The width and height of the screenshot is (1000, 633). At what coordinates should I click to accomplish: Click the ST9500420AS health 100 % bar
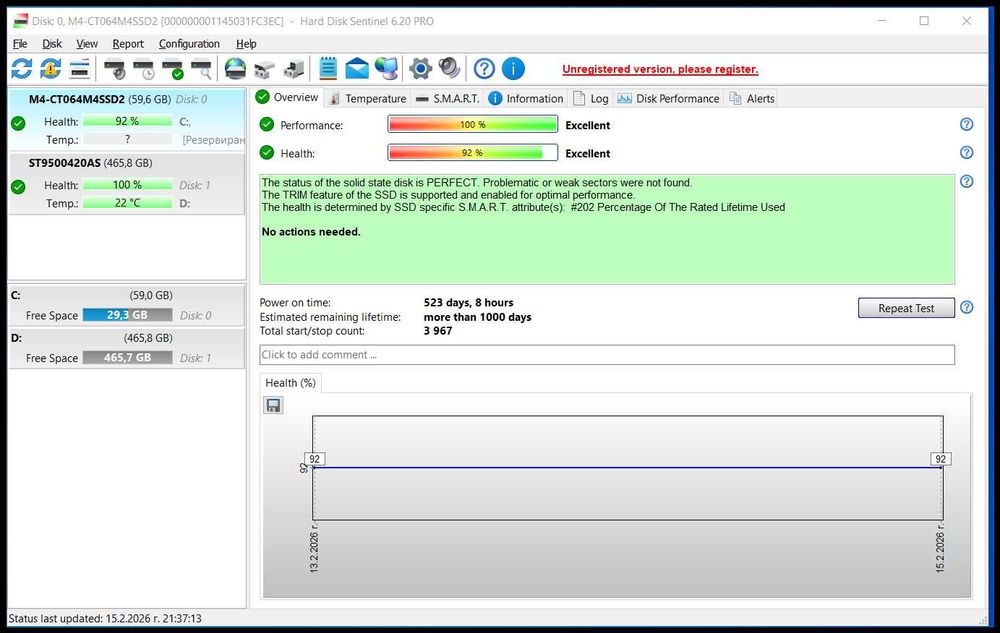click(128, 185)
